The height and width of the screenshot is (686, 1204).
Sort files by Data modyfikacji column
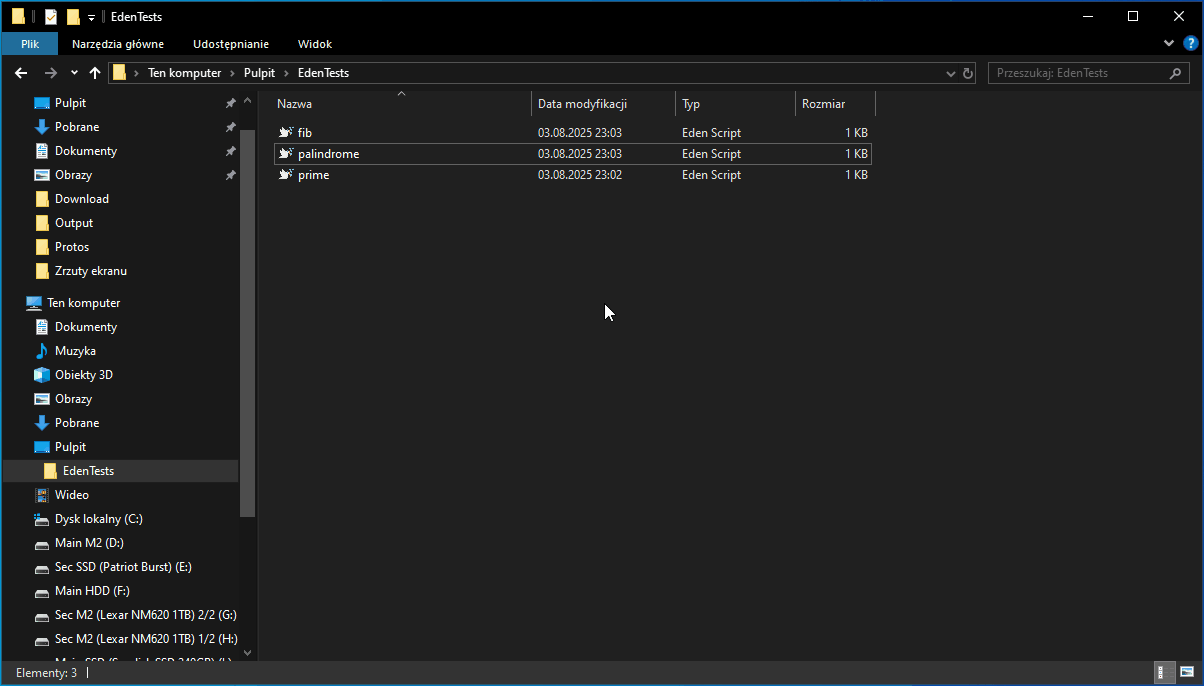point(603,104)
